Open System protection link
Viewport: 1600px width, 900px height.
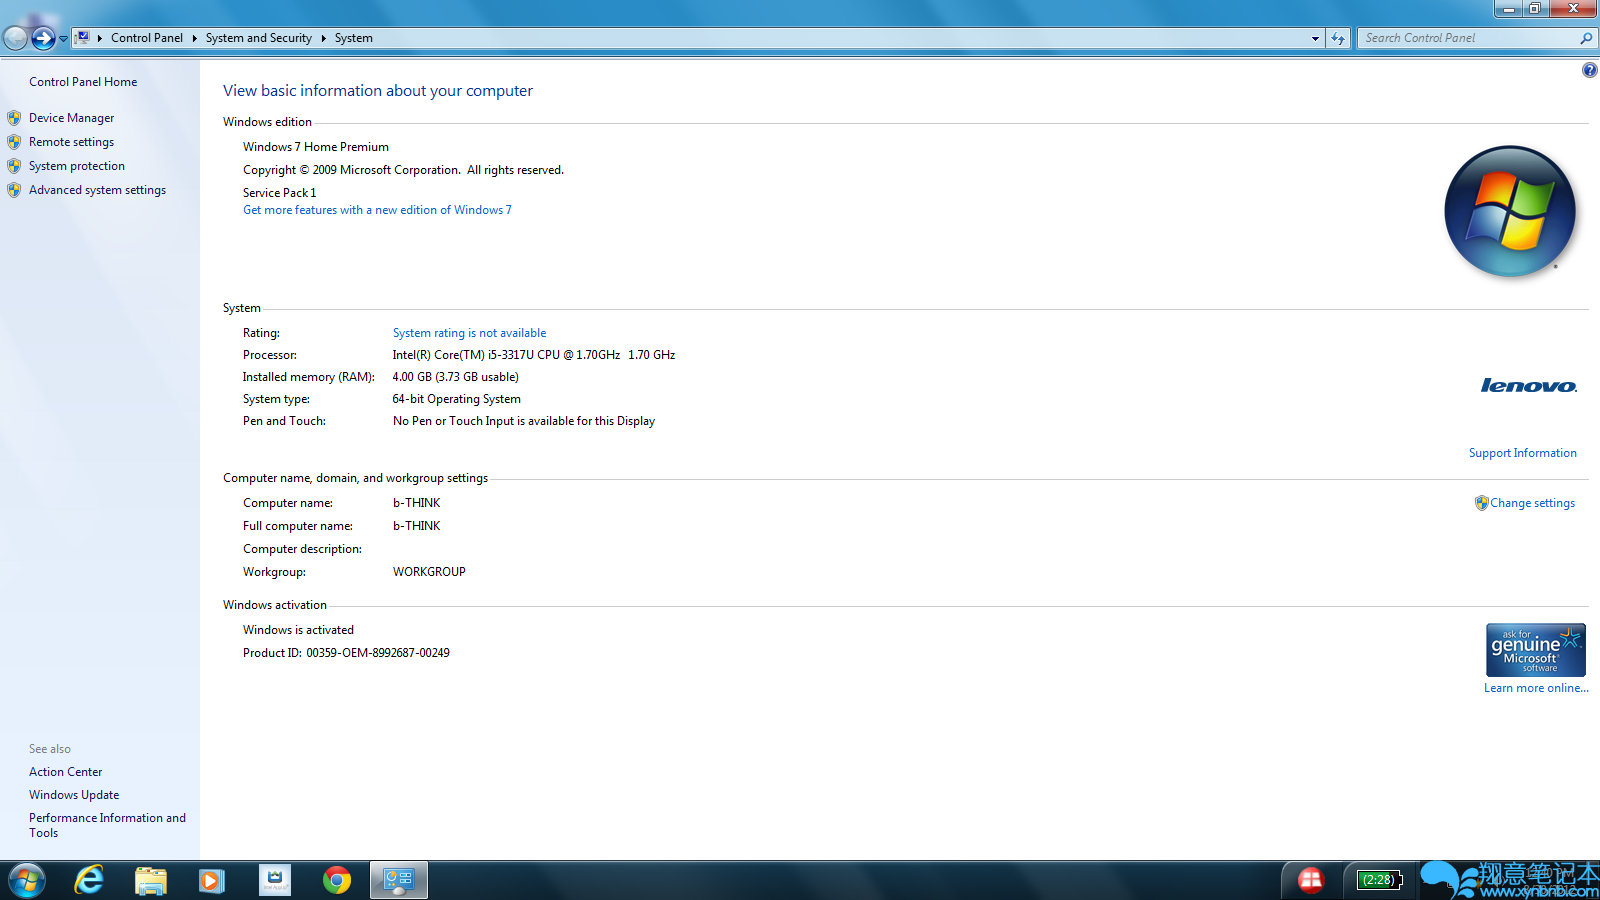pos(77,166)
